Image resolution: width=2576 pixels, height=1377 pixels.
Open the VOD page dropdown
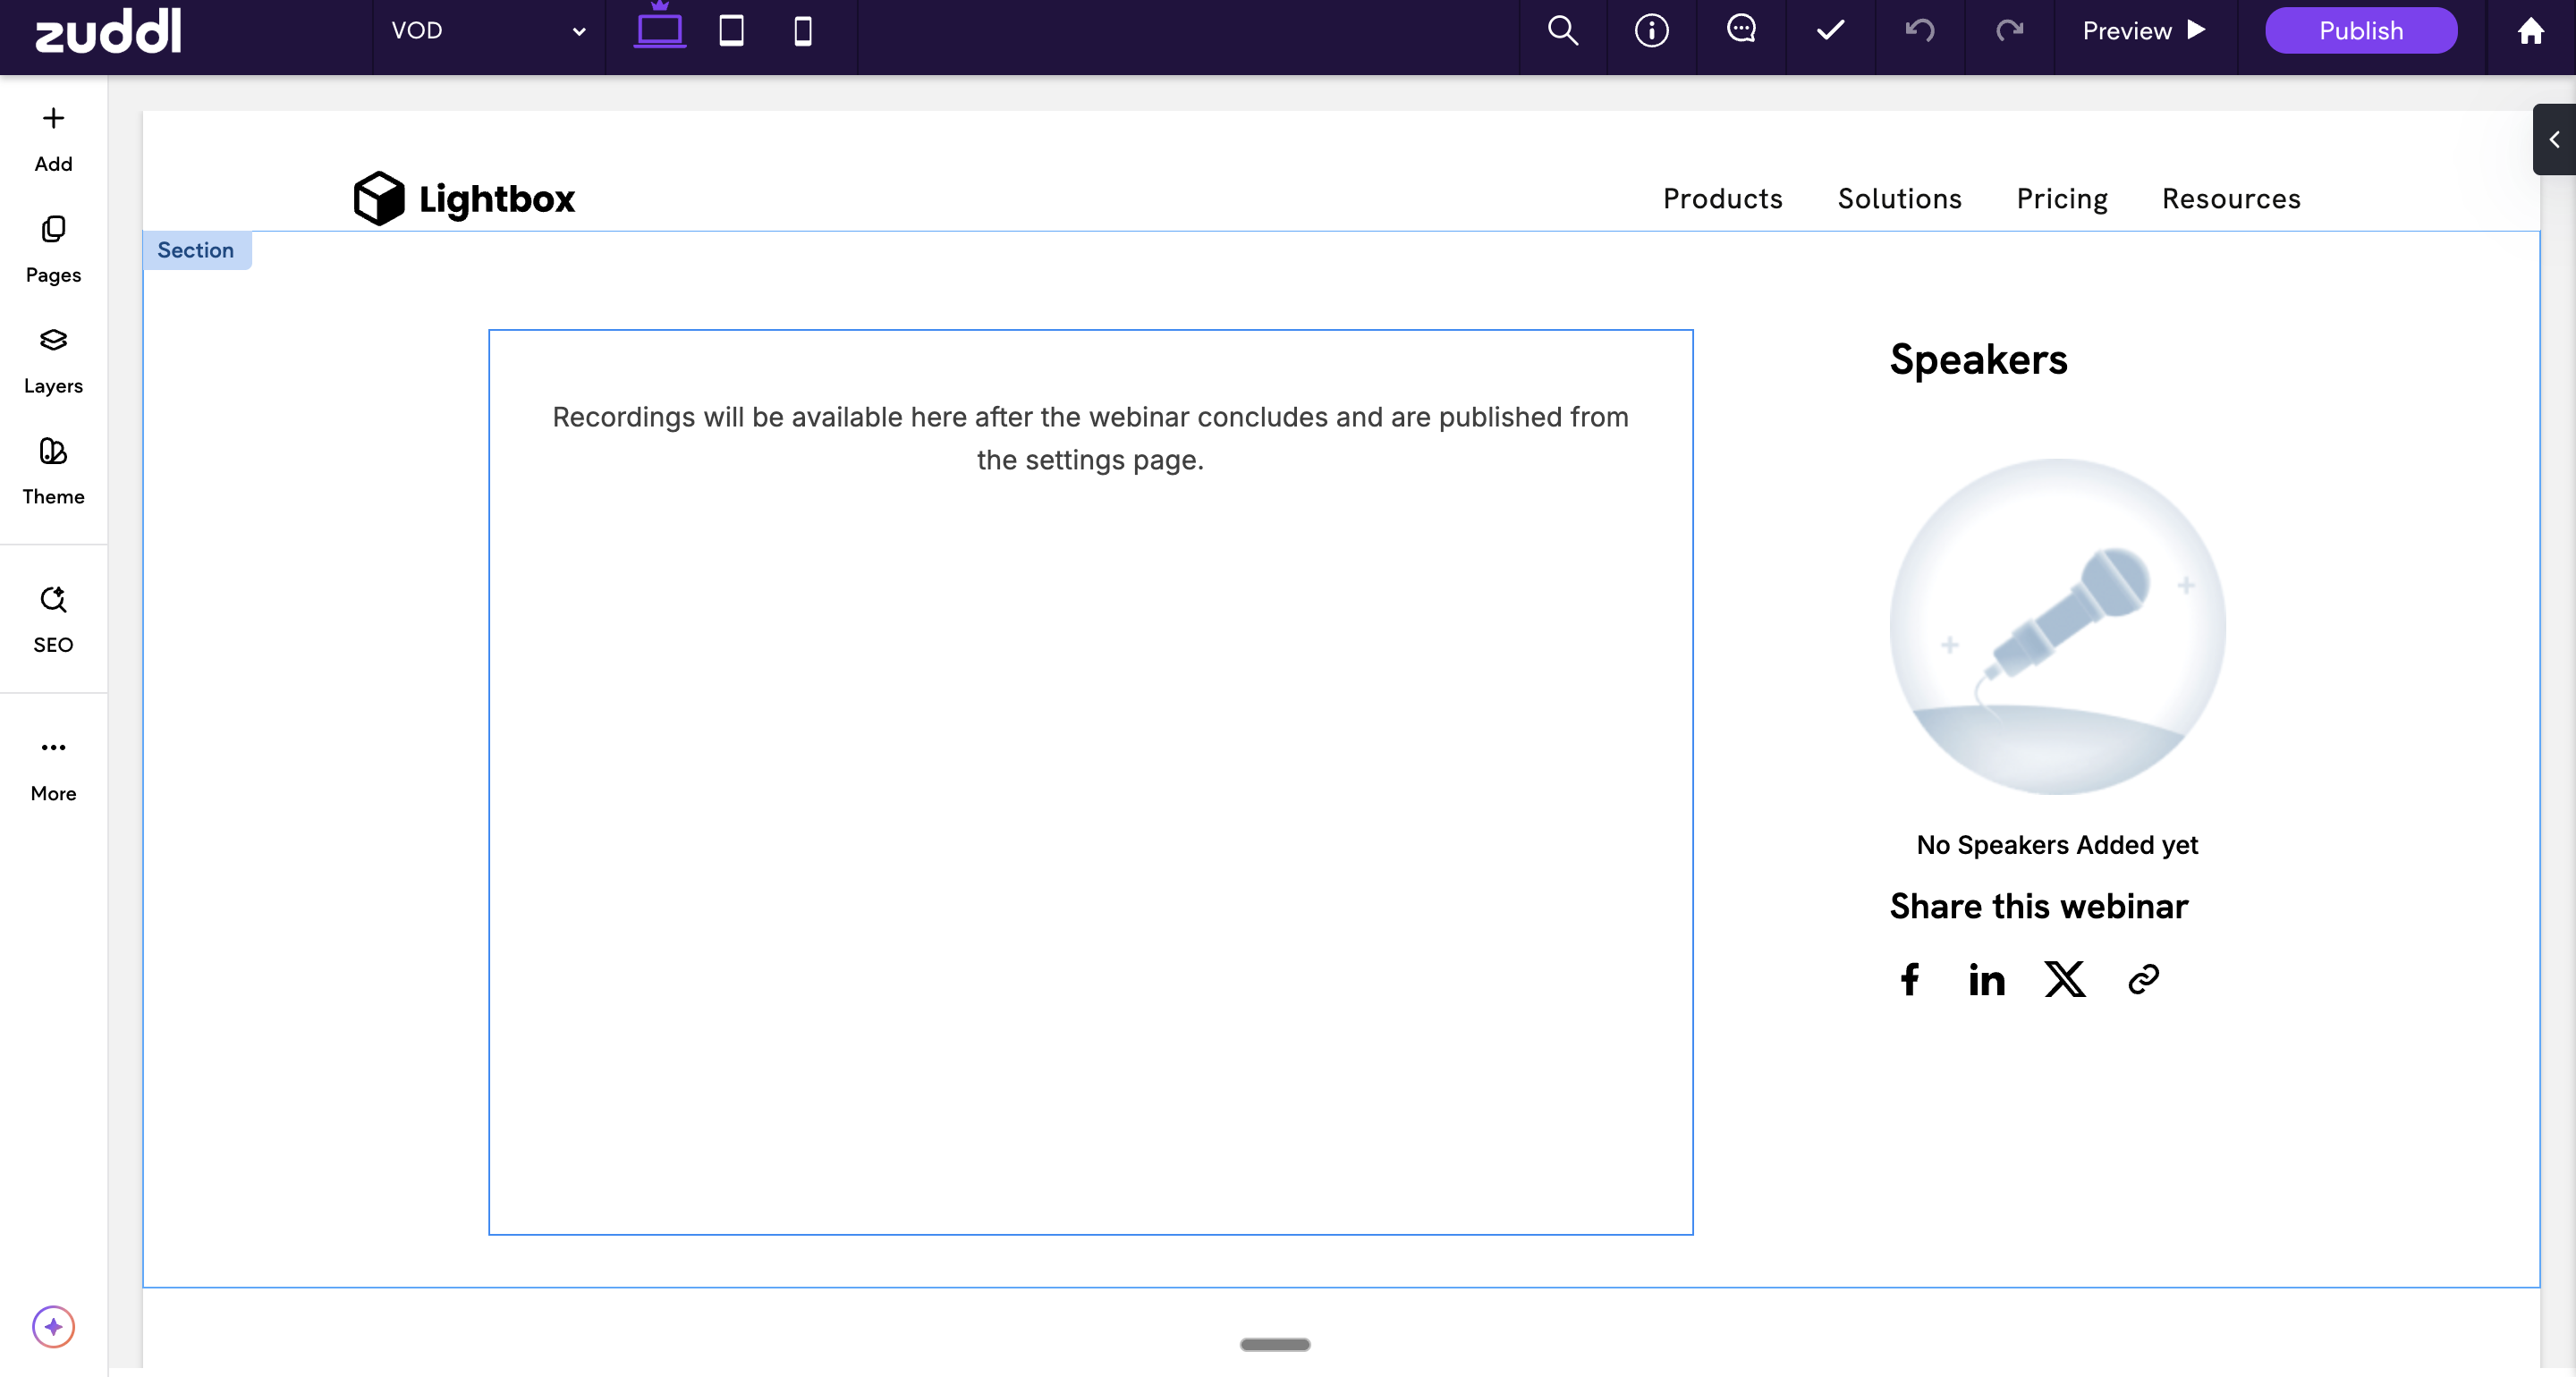[488, 31]
